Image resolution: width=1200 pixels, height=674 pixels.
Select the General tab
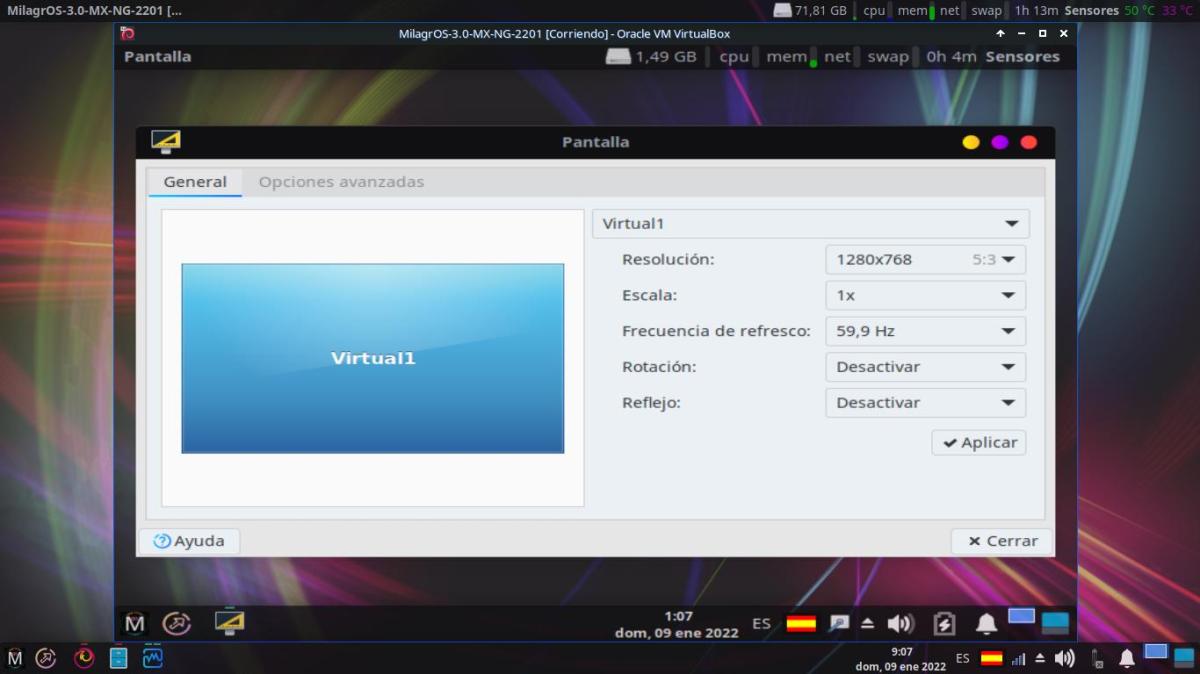[195, 182]
